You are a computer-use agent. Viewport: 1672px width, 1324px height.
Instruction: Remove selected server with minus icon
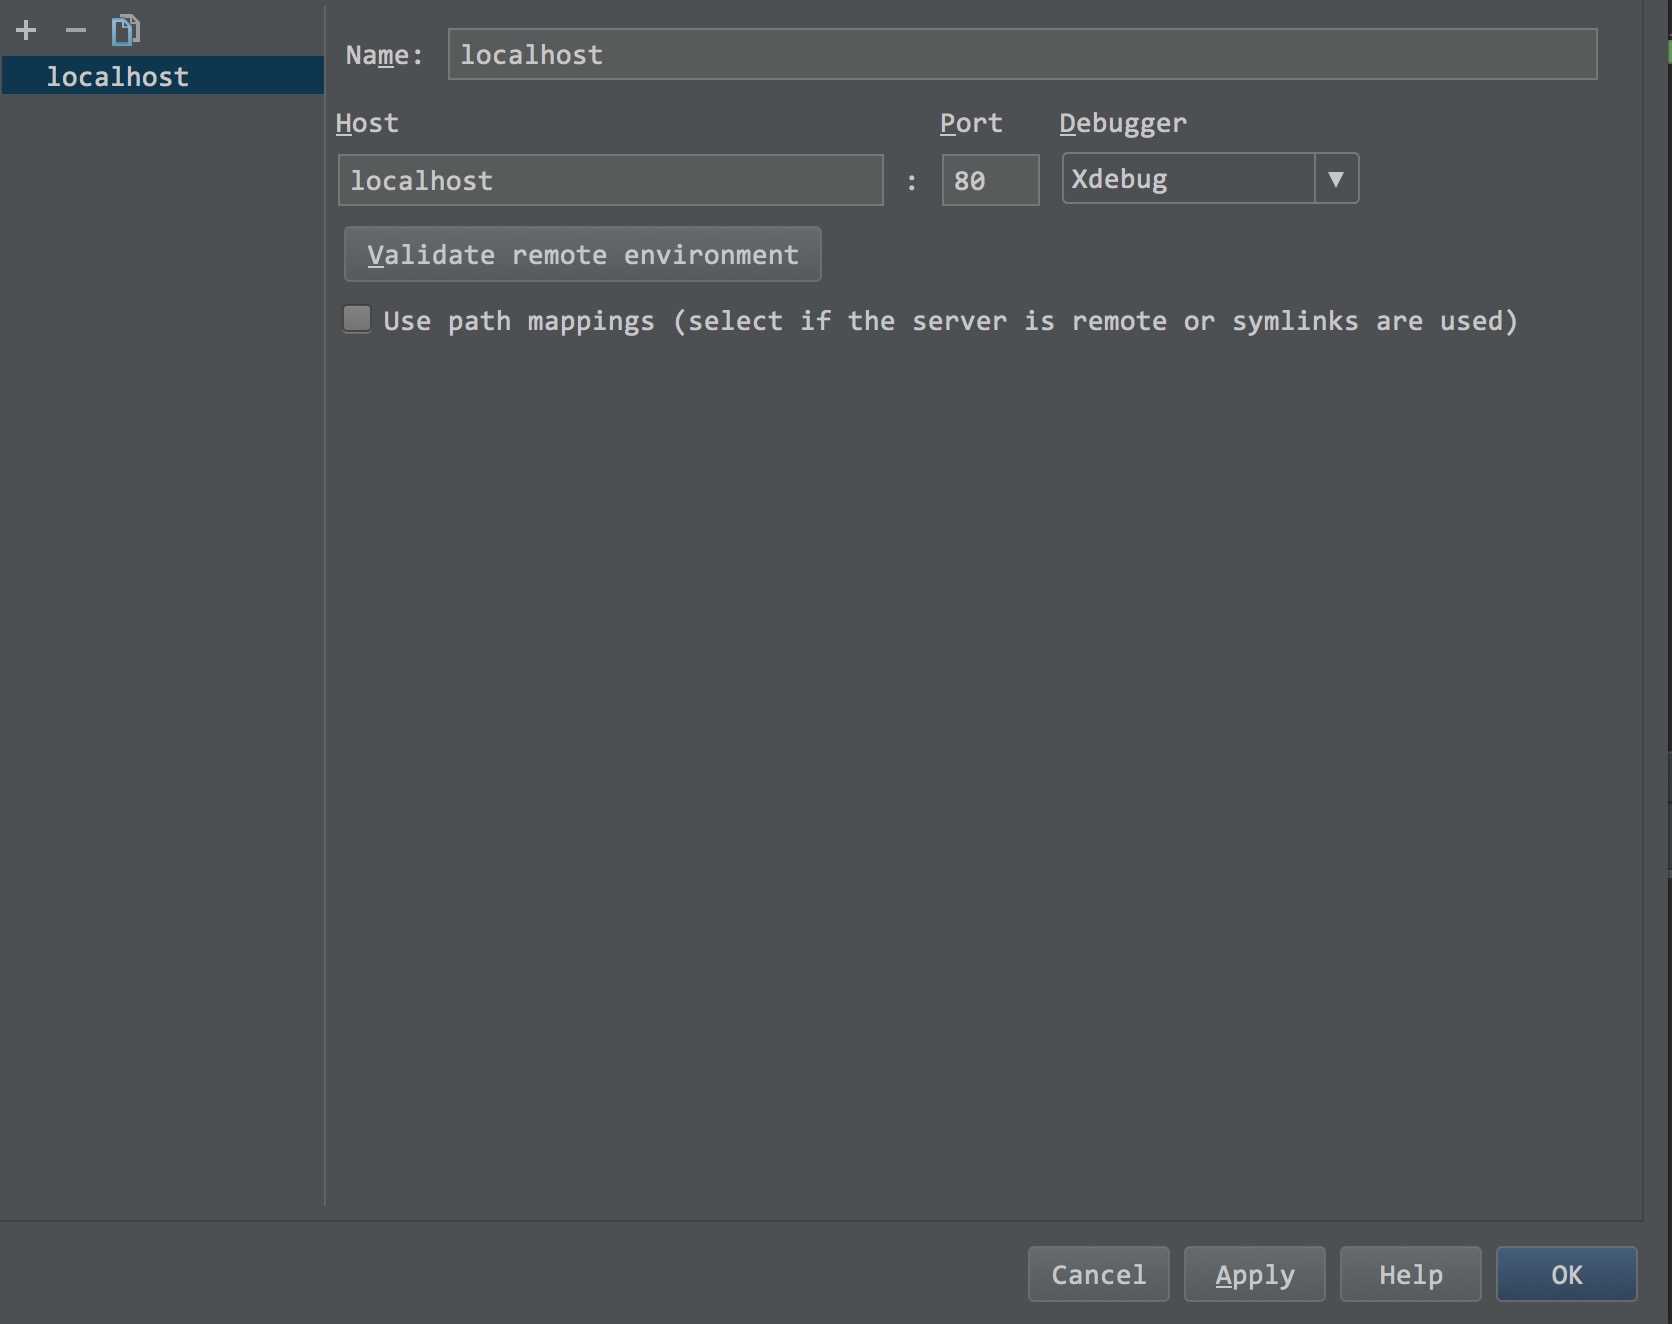pyautogui.click(x=76, y=30)
